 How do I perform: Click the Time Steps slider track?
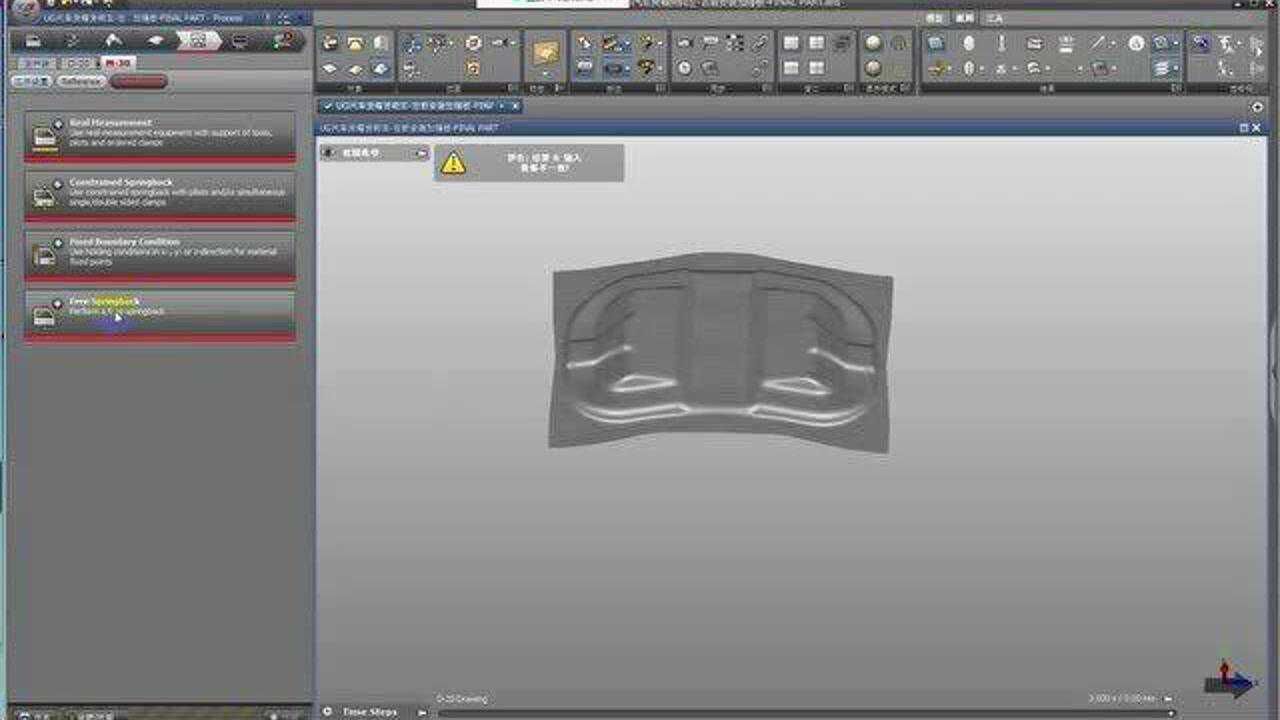pos(800,713)
